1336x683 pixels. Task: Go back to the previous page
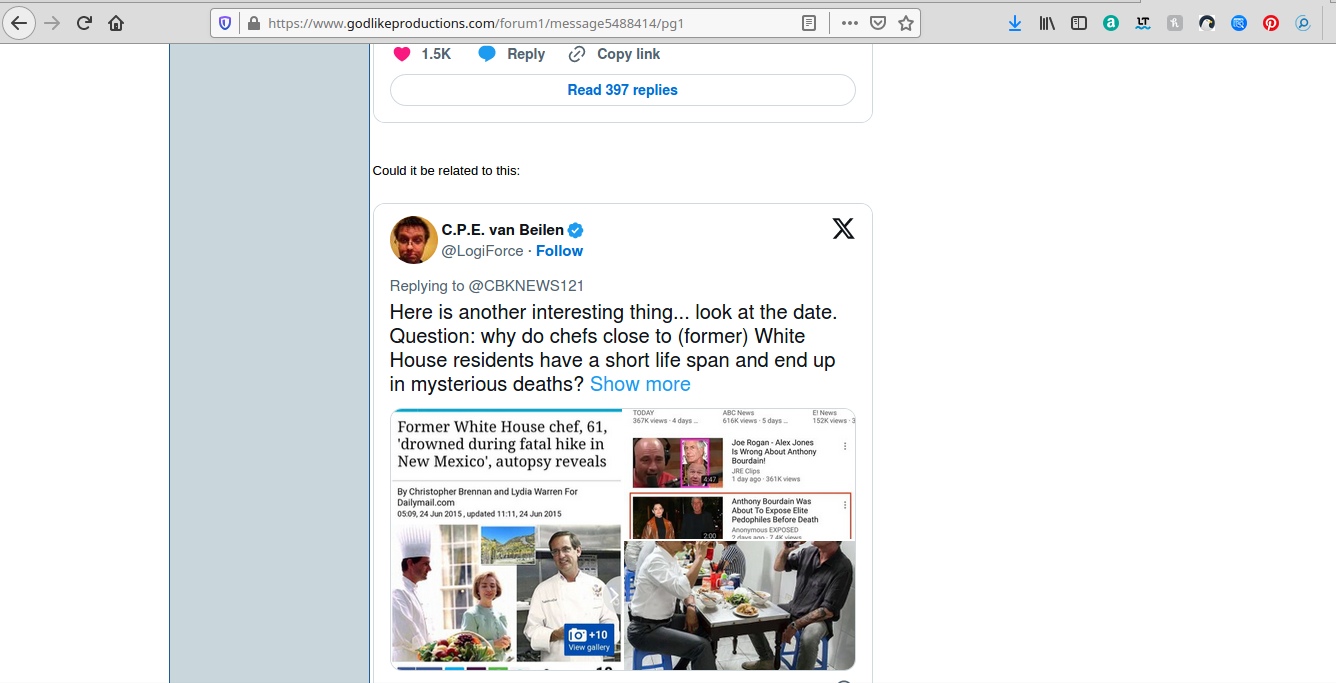pos(19,23)
